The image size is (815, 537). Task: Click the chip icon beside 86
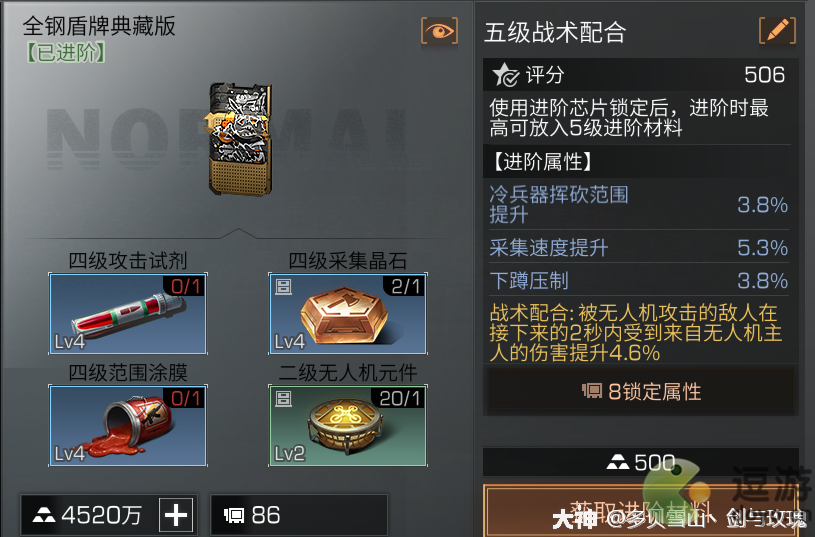click(234, 515)
